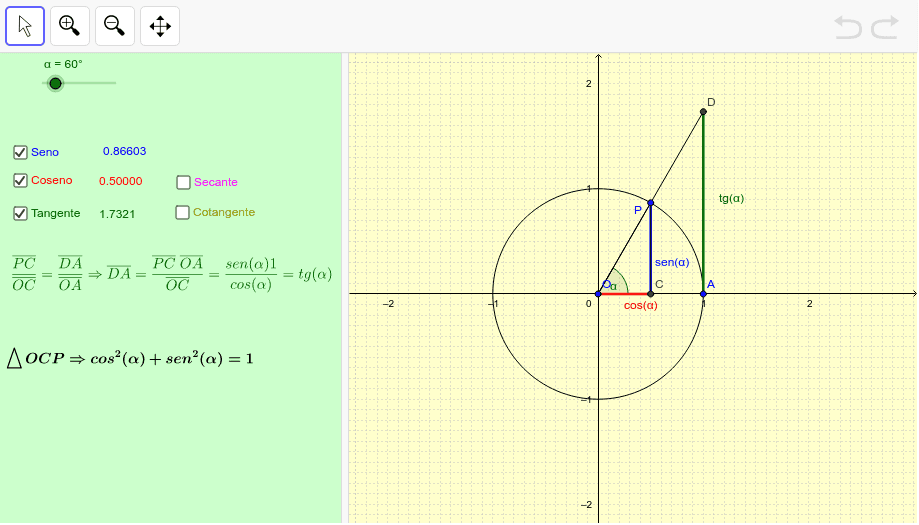Click the Coseno value 0.50000

120,181
